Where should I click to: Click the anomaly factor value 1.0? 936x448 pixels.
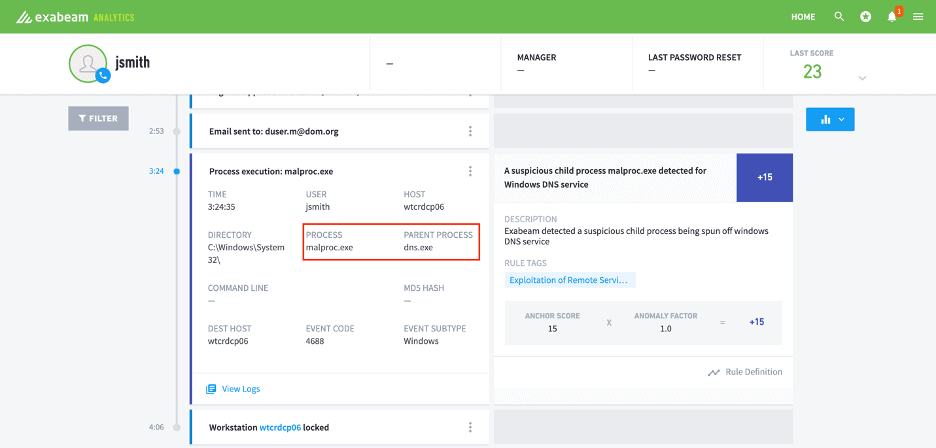666,328
